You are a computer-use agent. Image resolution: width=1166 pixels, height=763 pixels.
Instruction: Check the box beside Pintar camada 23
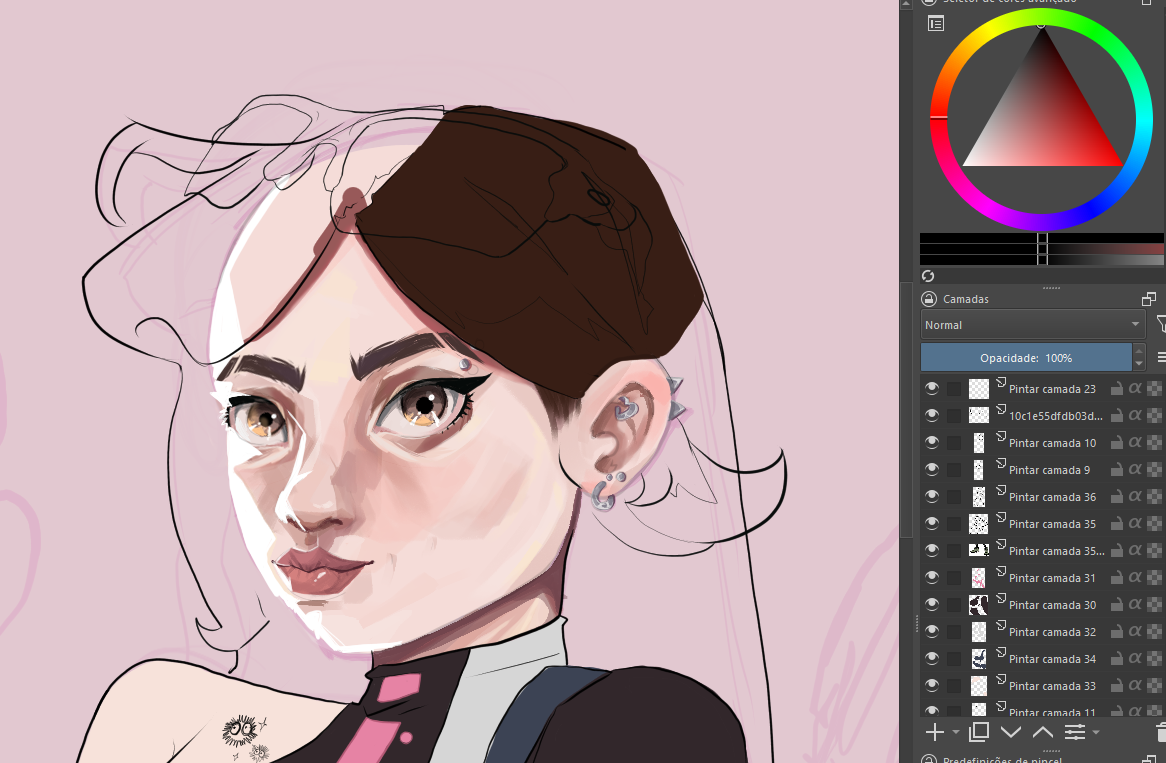click(x=954, y=388)
